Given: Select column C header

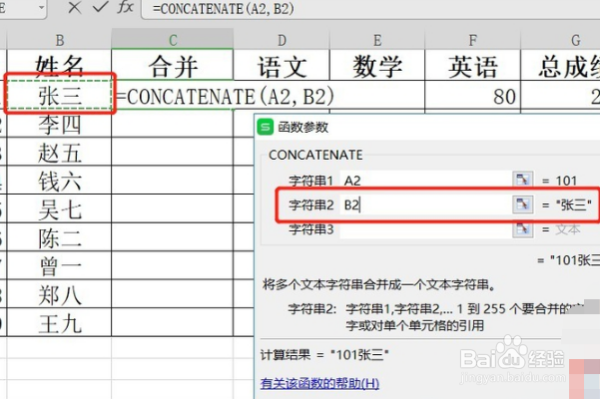Looking at the screenshot, I should point(173,40).
